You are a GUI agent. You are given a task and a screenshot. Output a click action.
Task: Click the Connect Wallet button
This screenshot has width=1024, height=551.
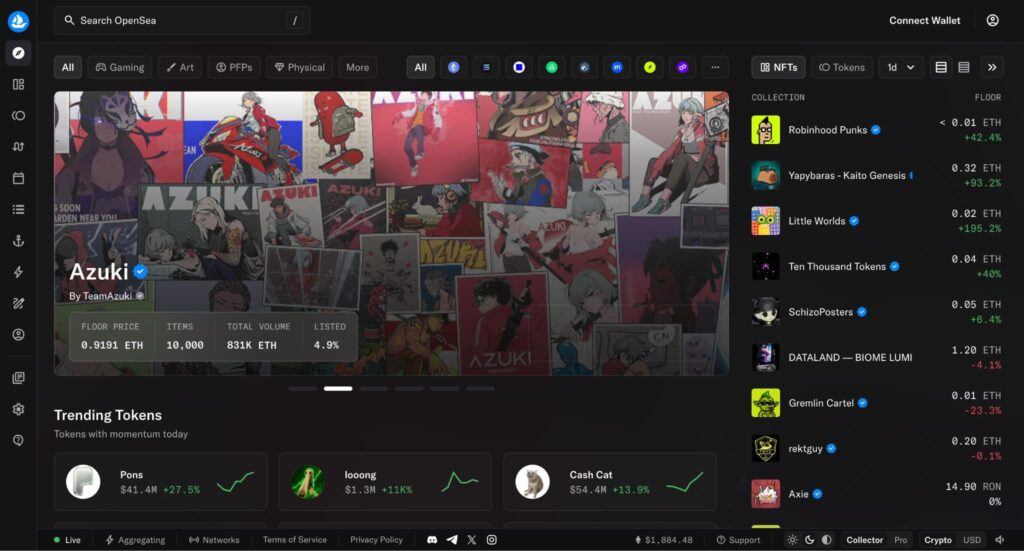pos(924,20)
